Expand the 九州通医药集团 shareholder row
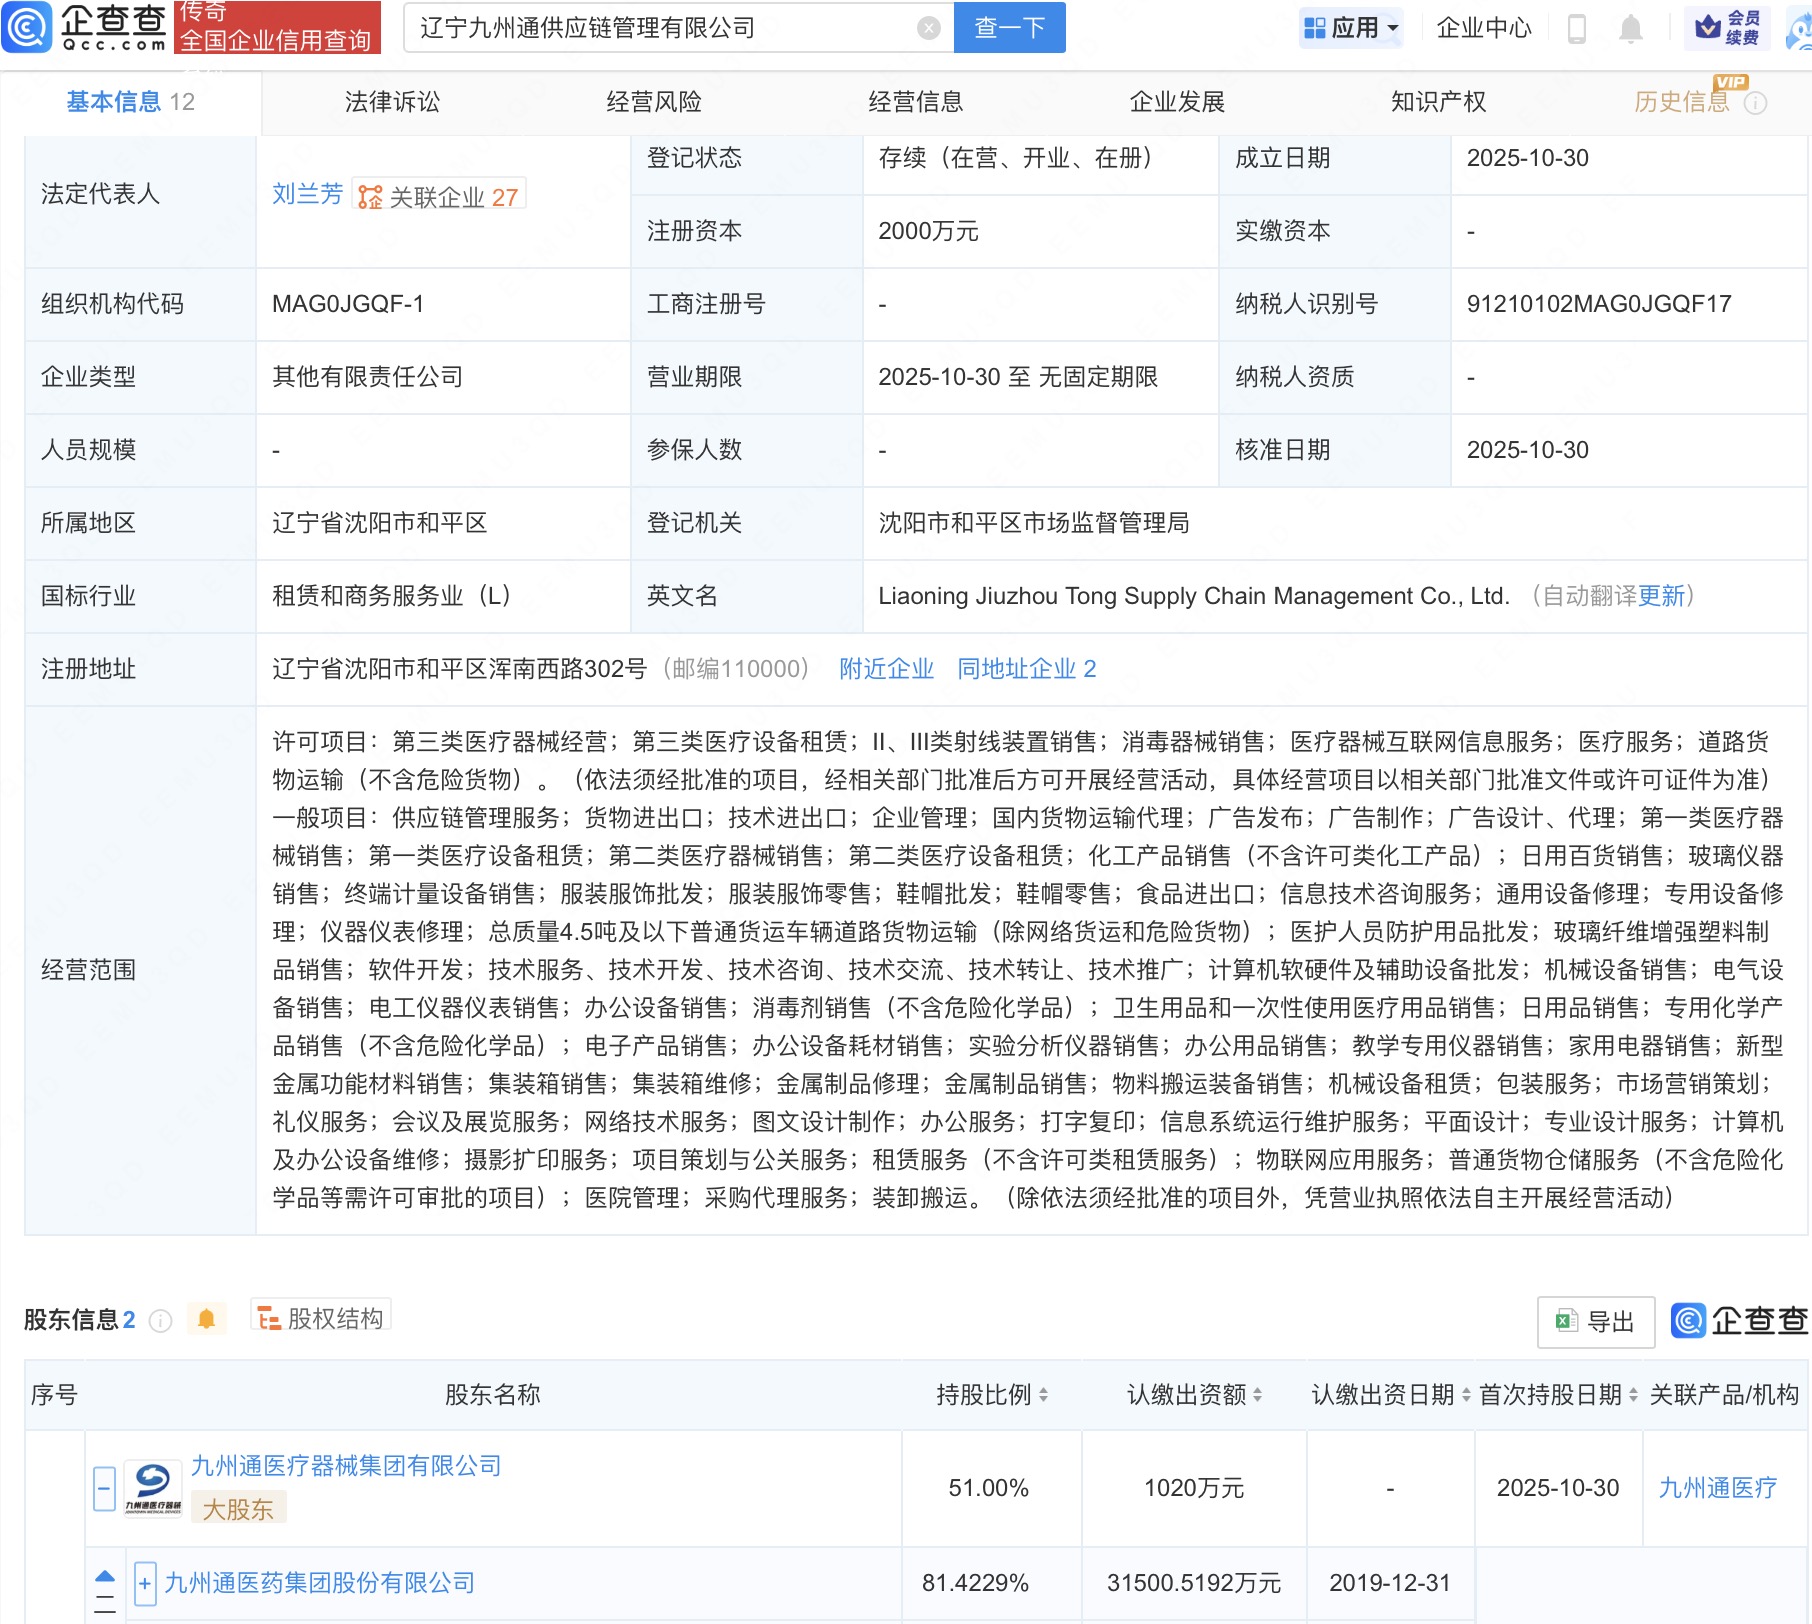The width and height of the screenshot is (1812, 1624). pyautogui.click(x=145, y=1583)
